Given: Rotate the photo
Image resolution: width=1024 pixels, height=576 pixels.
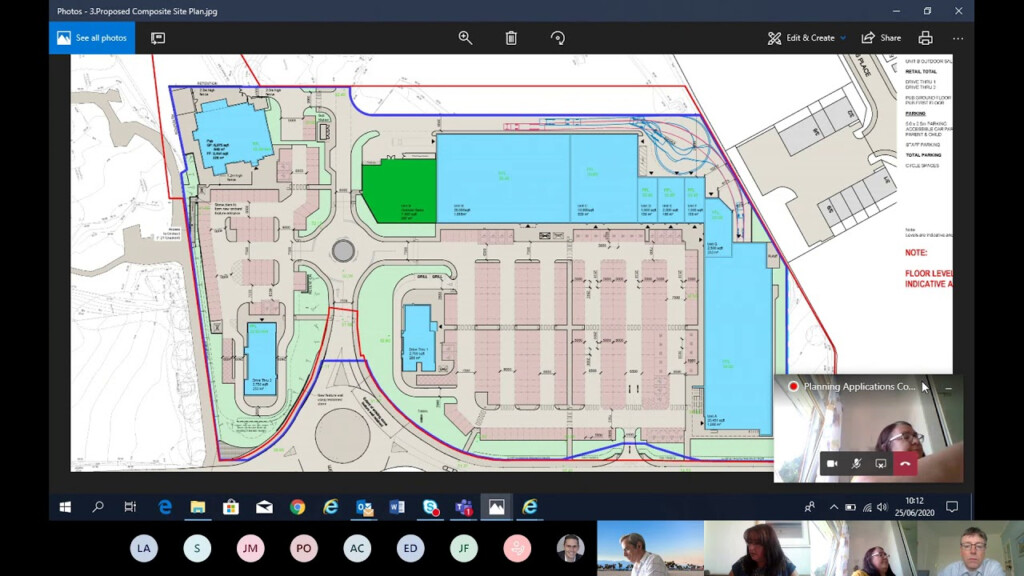Looking at the screenshot, I should tap(558, 38).
